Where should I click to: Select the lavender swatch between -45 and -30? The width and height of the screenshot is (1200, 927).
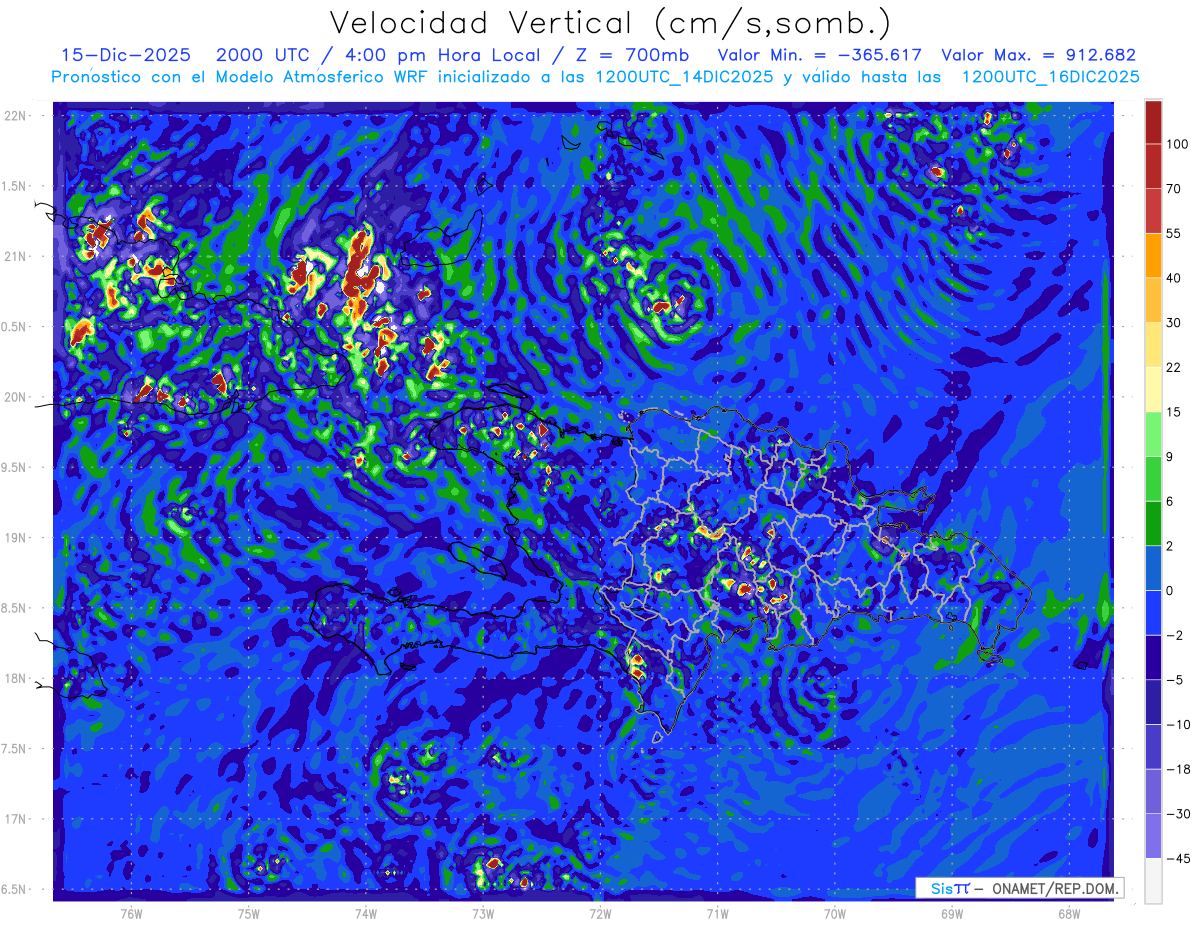point(1153,835)
